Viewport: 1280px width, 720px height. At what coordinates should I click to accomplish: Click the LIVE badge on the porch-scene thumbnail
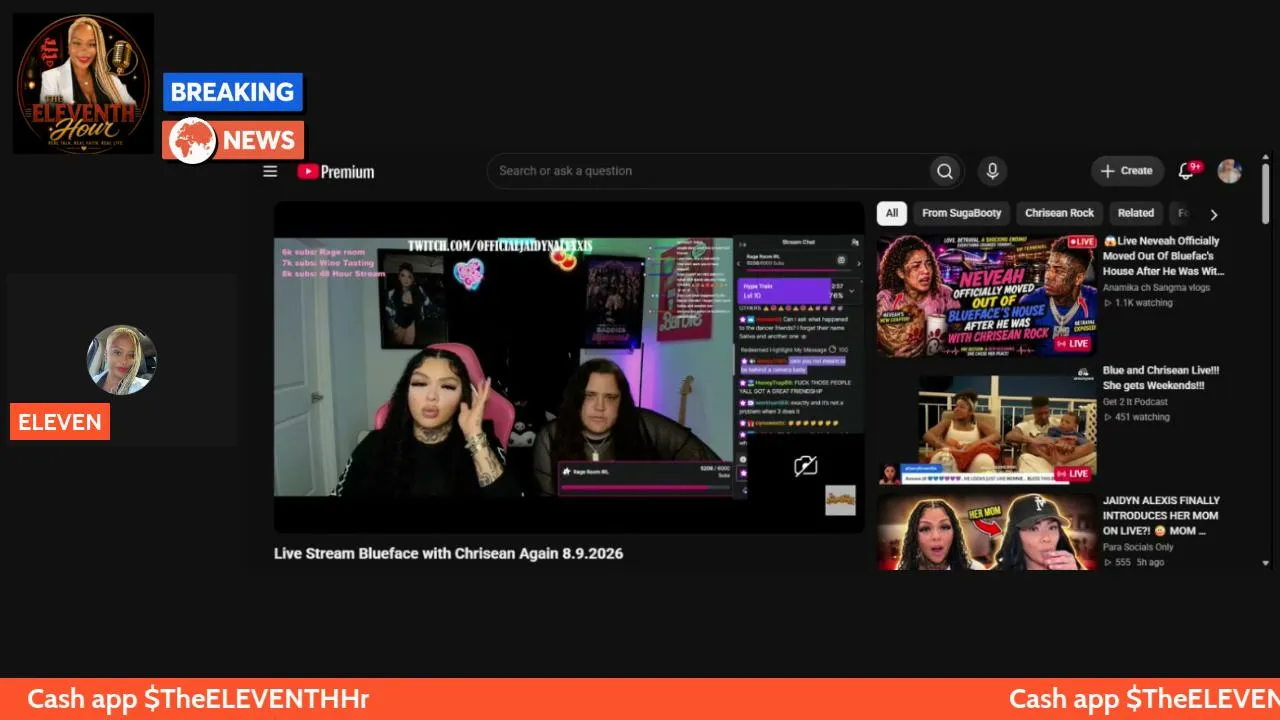pos(1073,473)
